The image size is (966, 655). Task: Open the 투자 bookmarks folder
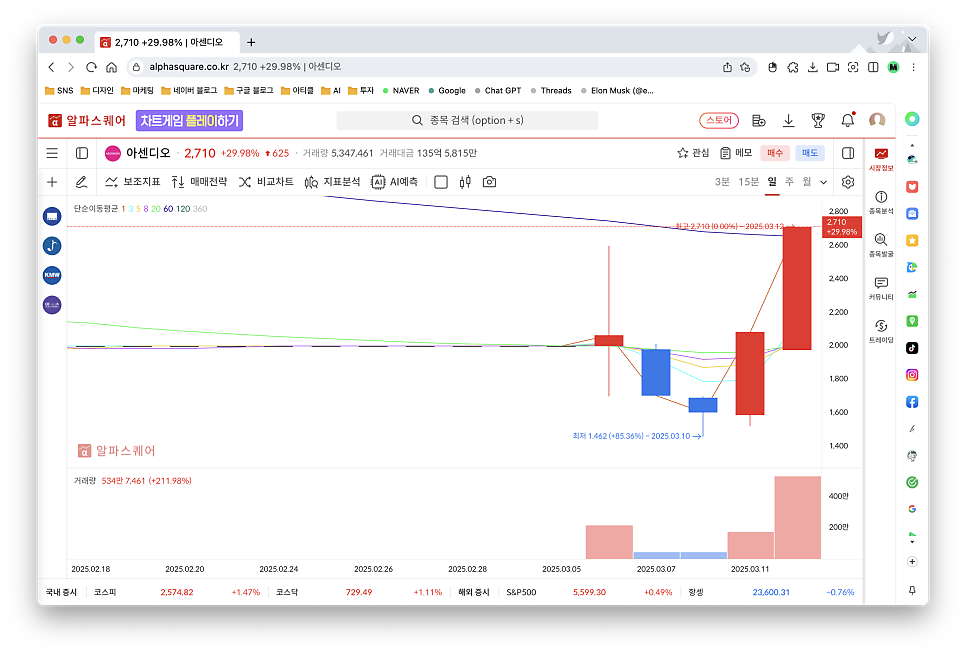click(361, 91)
